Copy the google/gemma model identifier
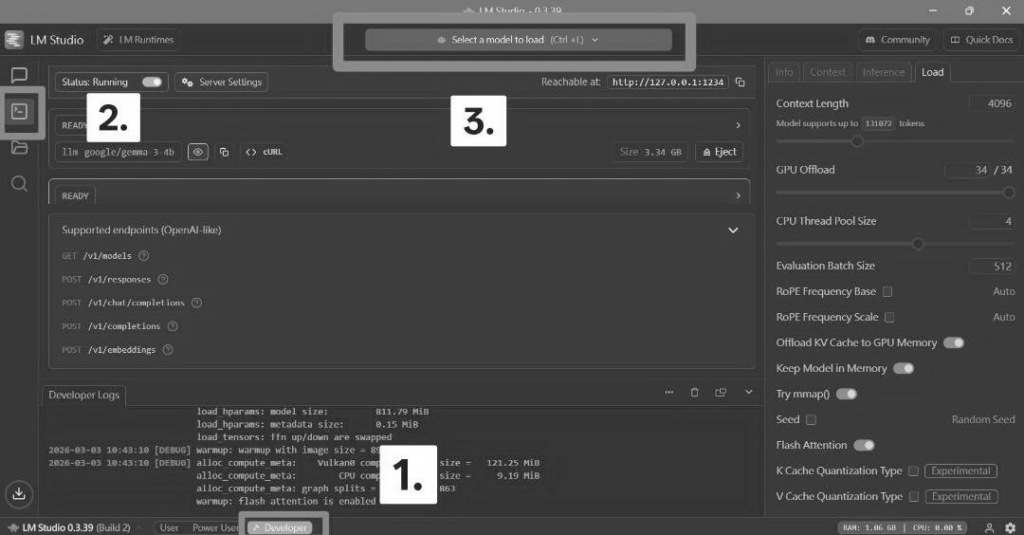The width and height of the screenshot is (1024, 535). [224, 152]
